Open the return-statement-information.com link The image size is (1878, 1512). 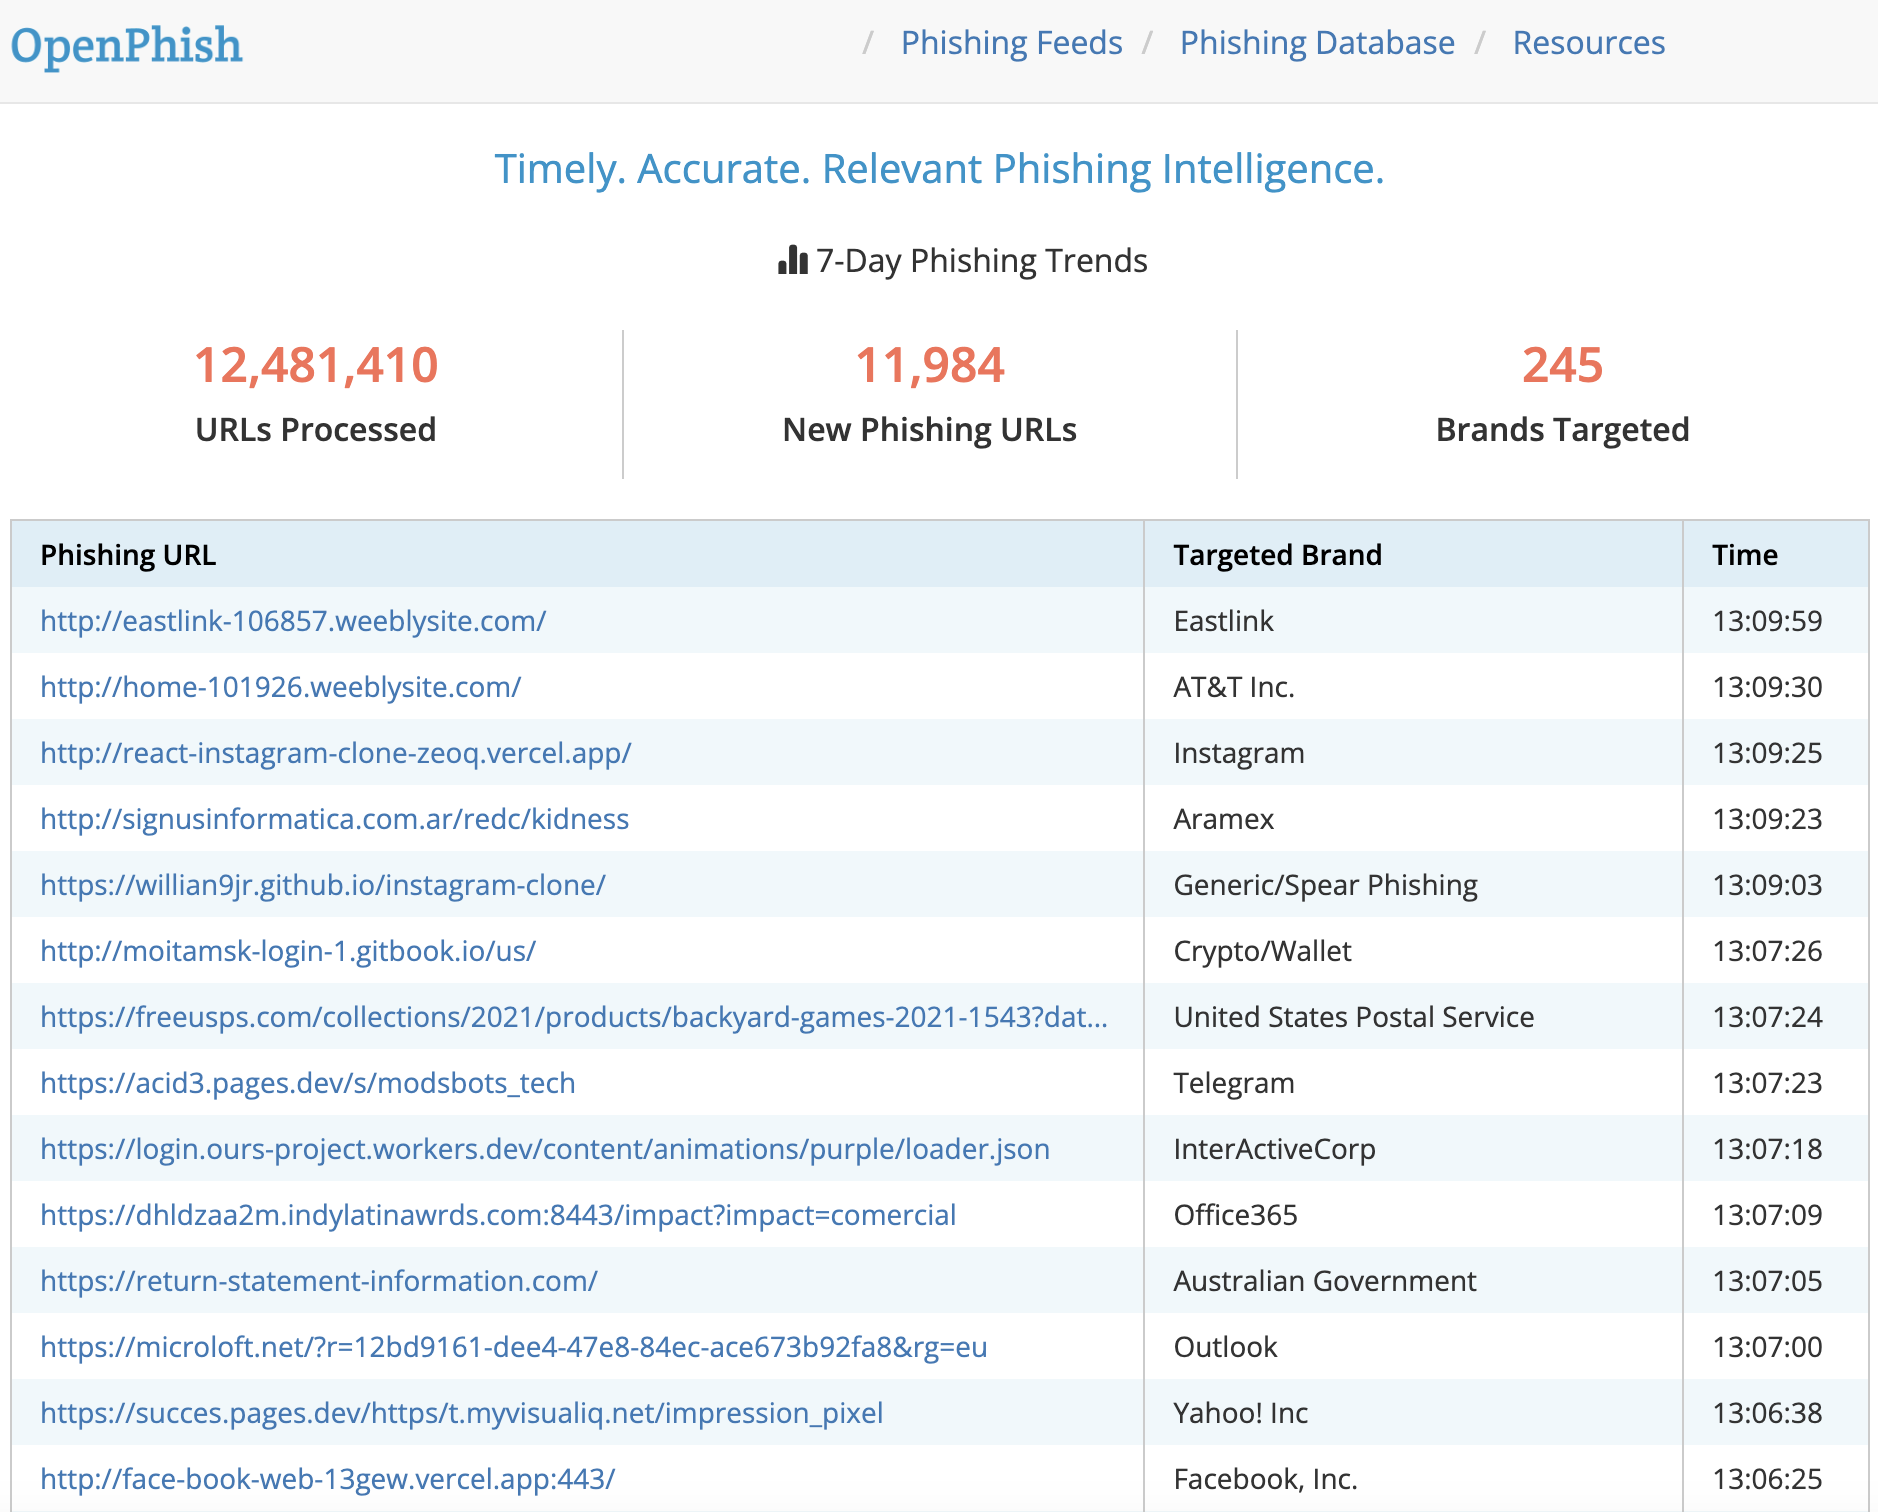click(x=318, y=1281)
